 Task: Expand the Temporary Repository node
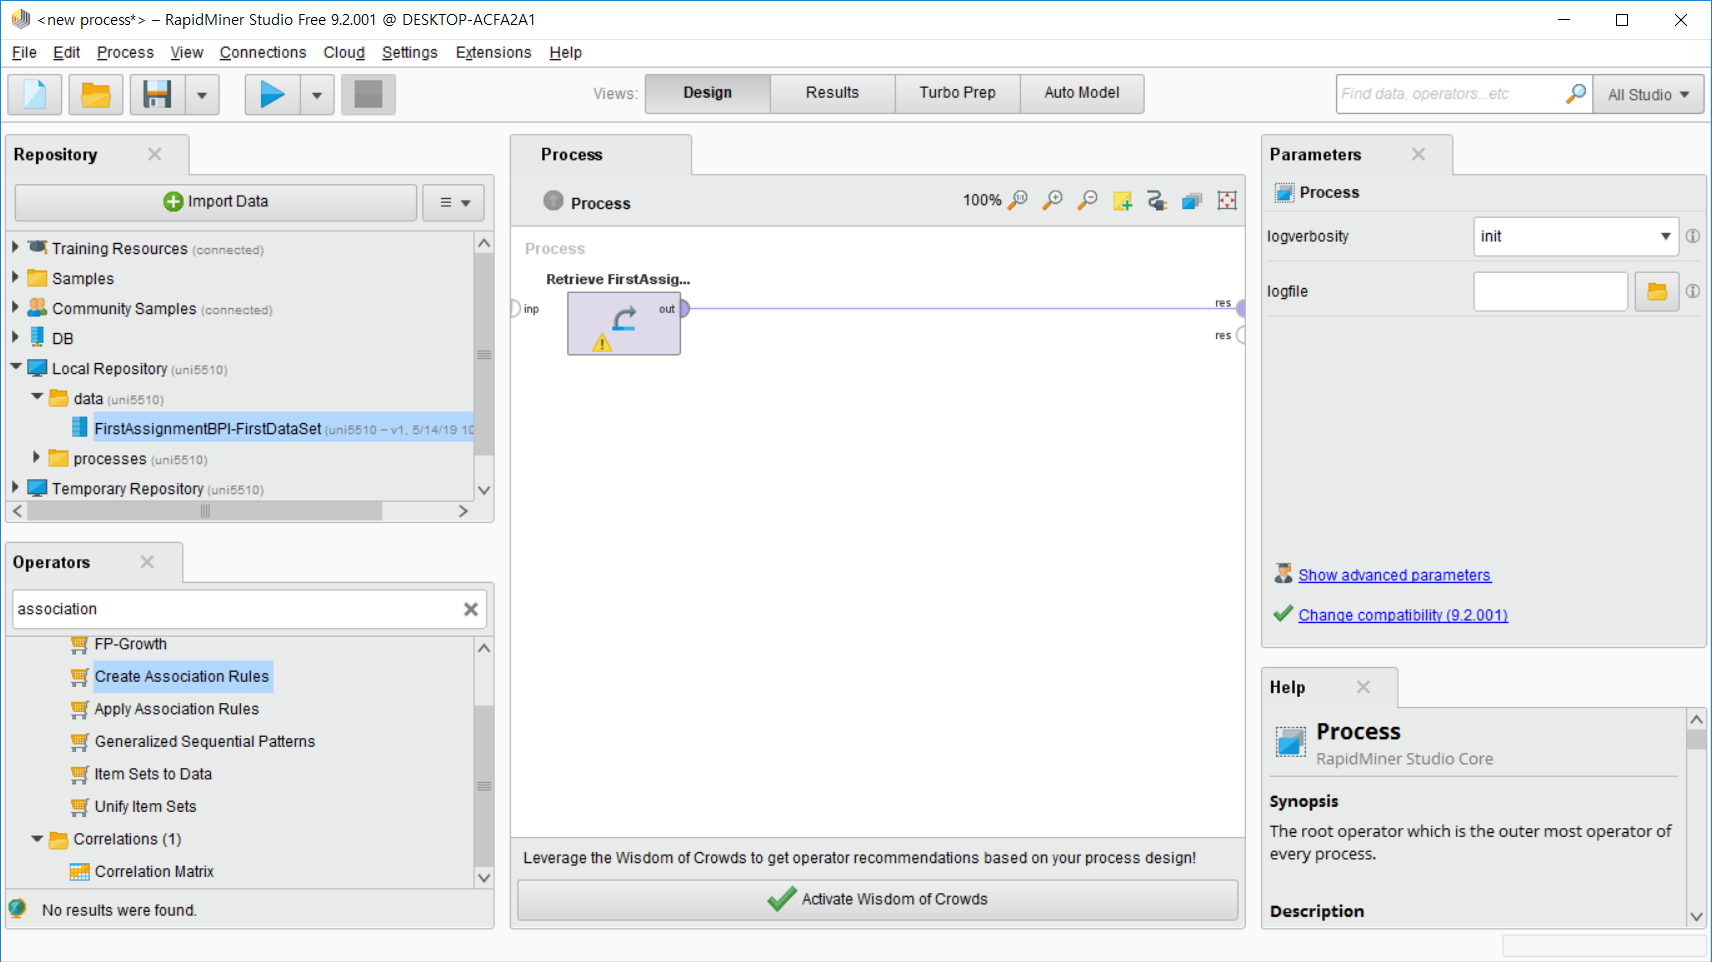coord(15,487)
